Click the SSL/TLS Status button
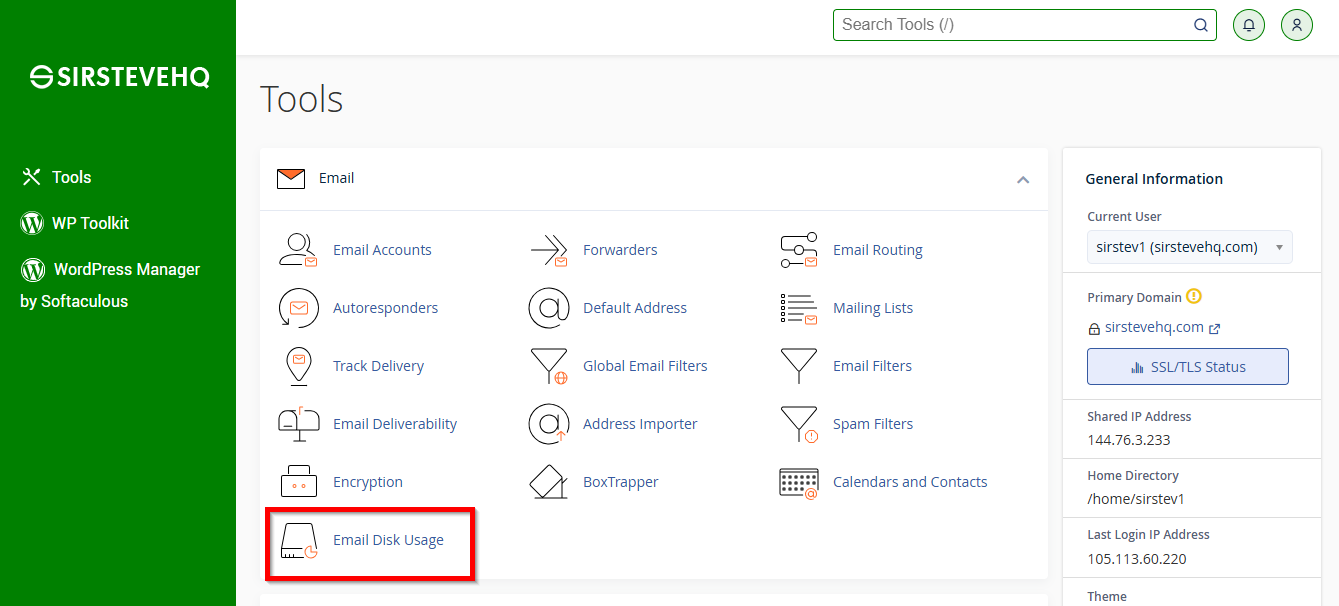The height and width of the screenshot is (606, 1339). click(1188, 367)
